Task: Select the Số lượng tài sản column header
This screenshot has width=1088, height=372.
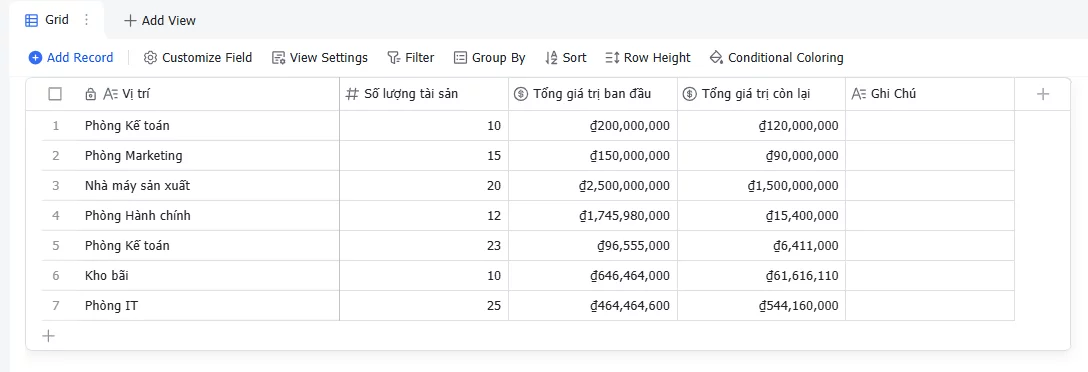Action: (x=424, y=94)
